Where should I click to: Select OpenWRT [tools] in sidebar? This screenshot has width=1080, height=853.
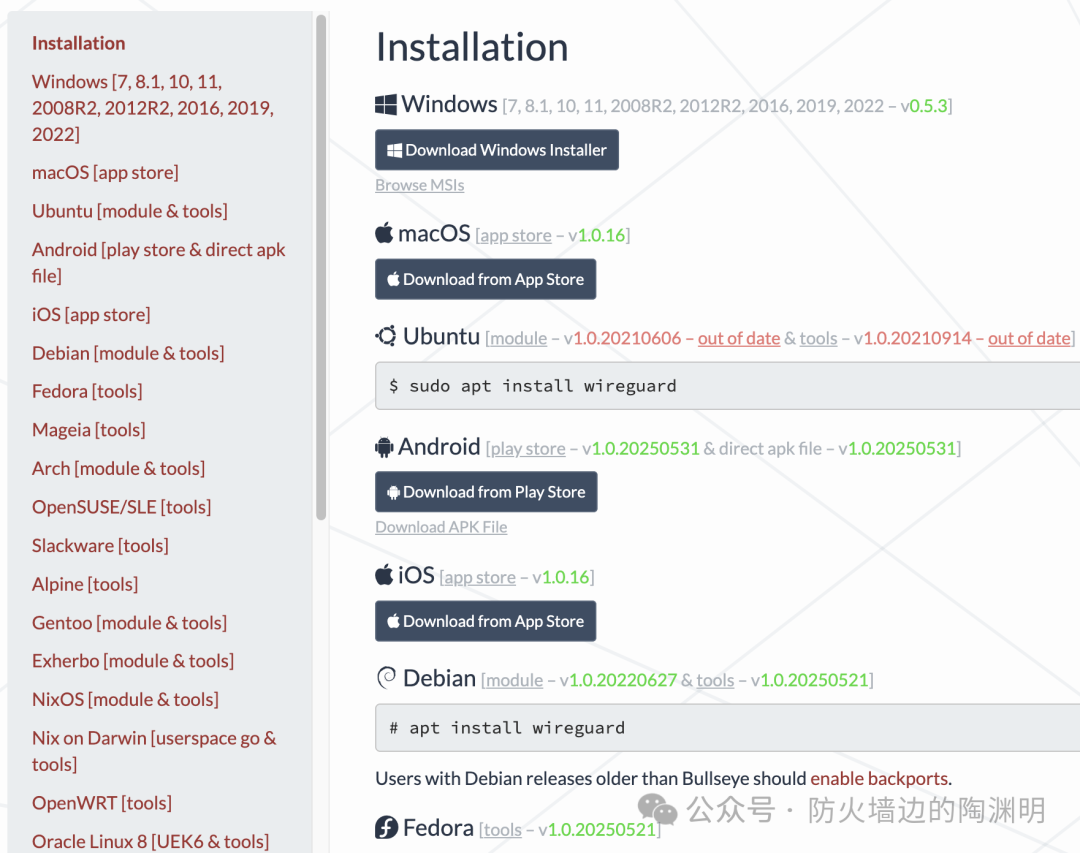click(101, 803)
